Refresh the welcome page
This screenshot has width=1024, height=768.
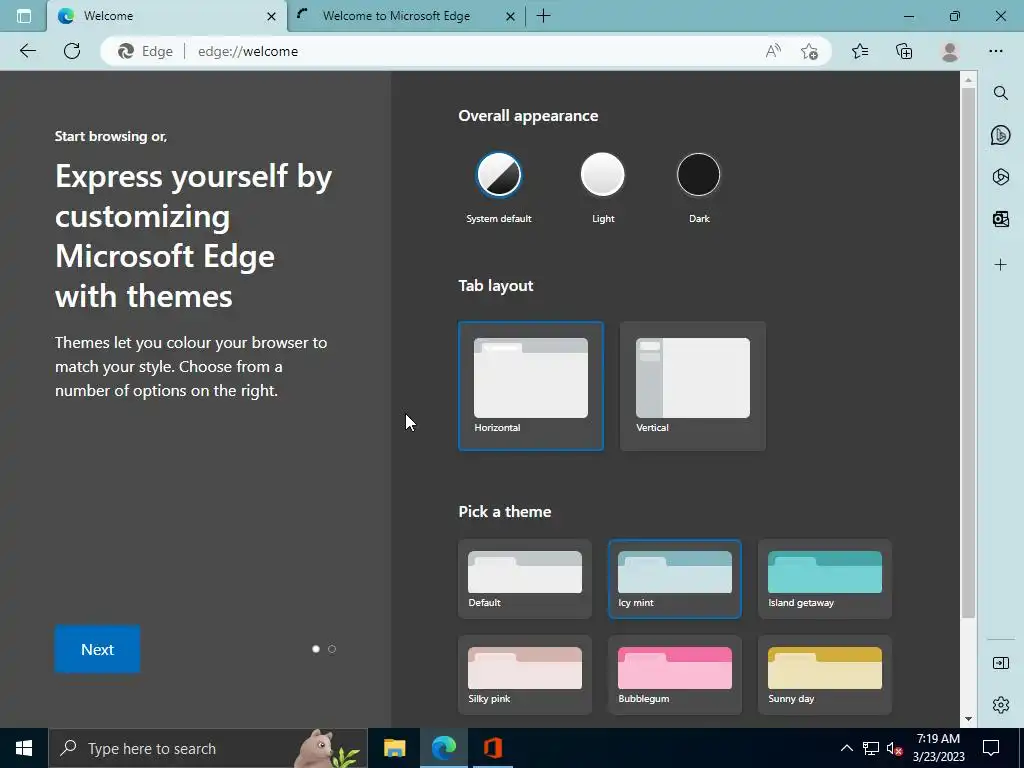pos(72,51)
